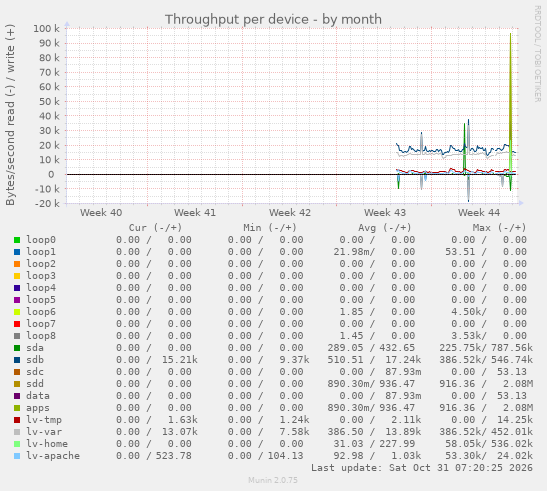Click the lv-home max write '536.02k'
Screen dimensions: 547x491
click(512, 444)
